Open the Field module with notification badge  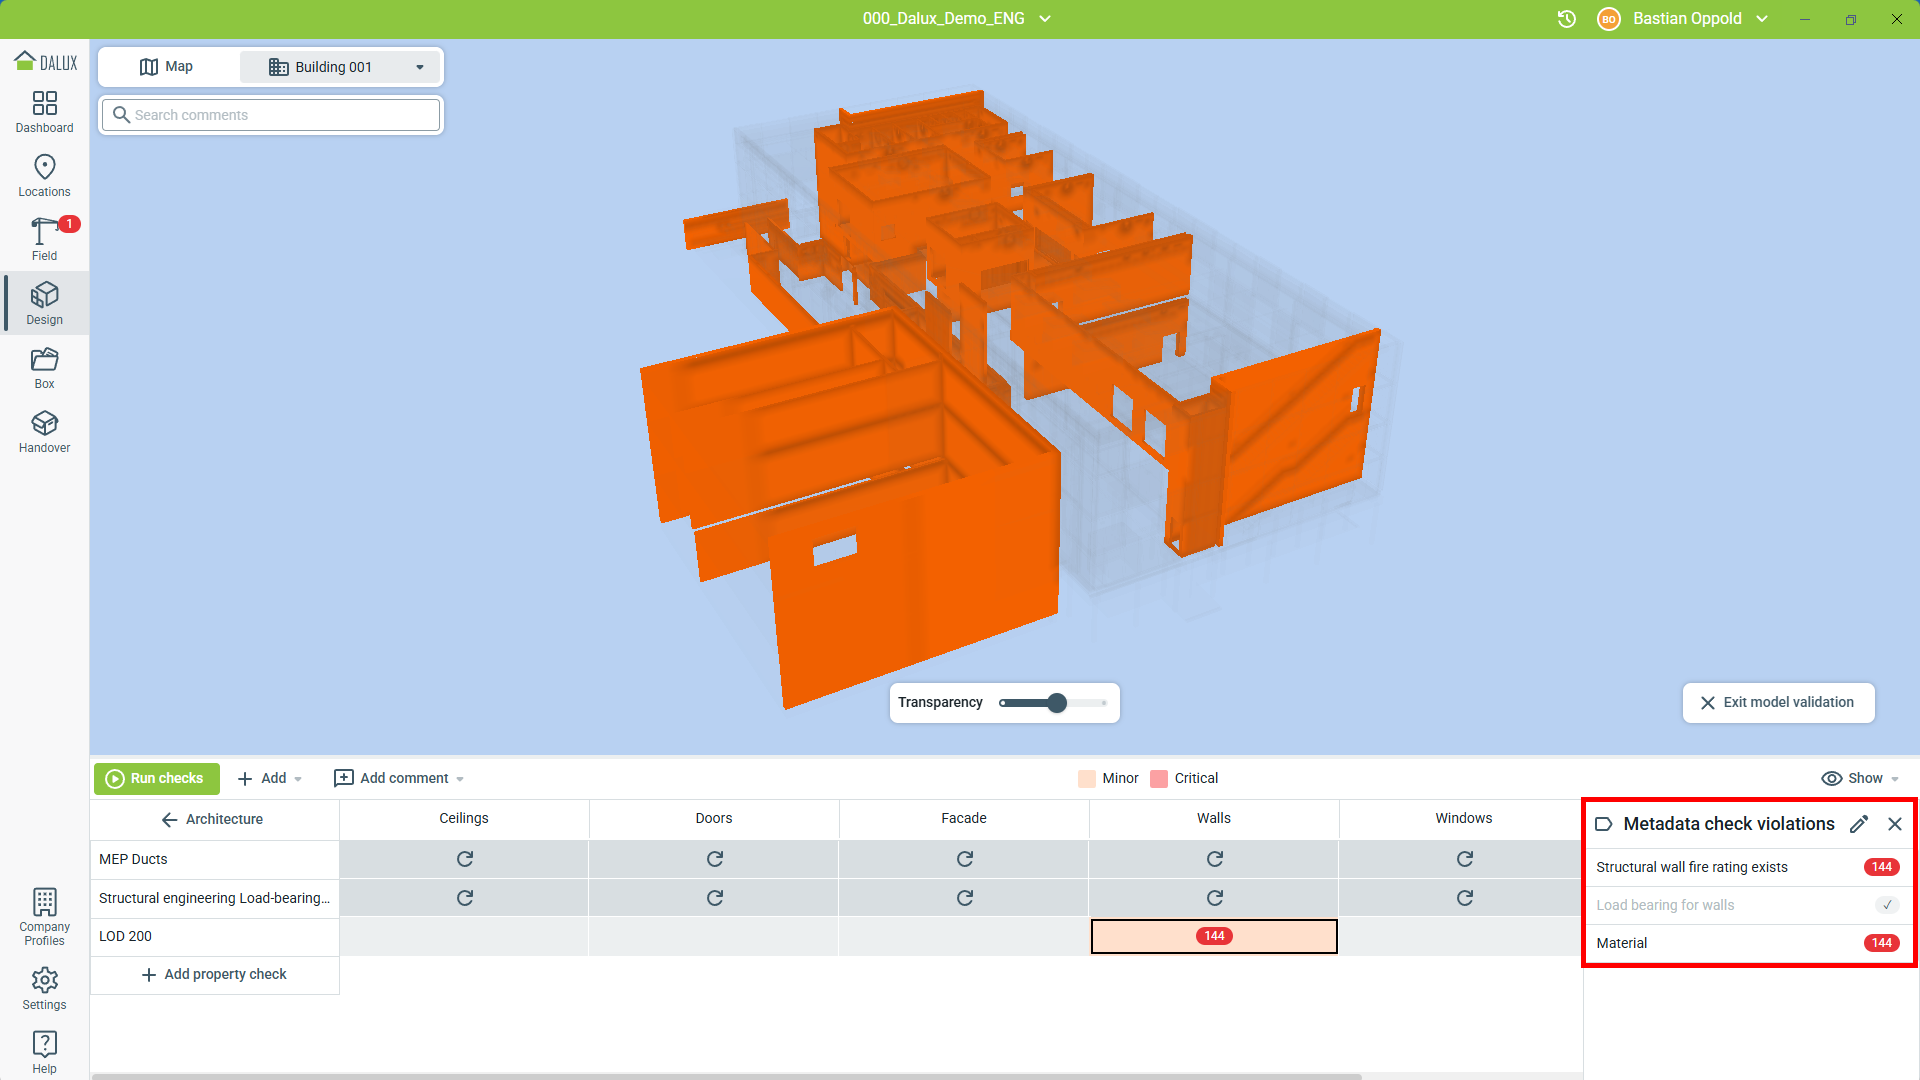pyautogui.click(x=44, y=240)
